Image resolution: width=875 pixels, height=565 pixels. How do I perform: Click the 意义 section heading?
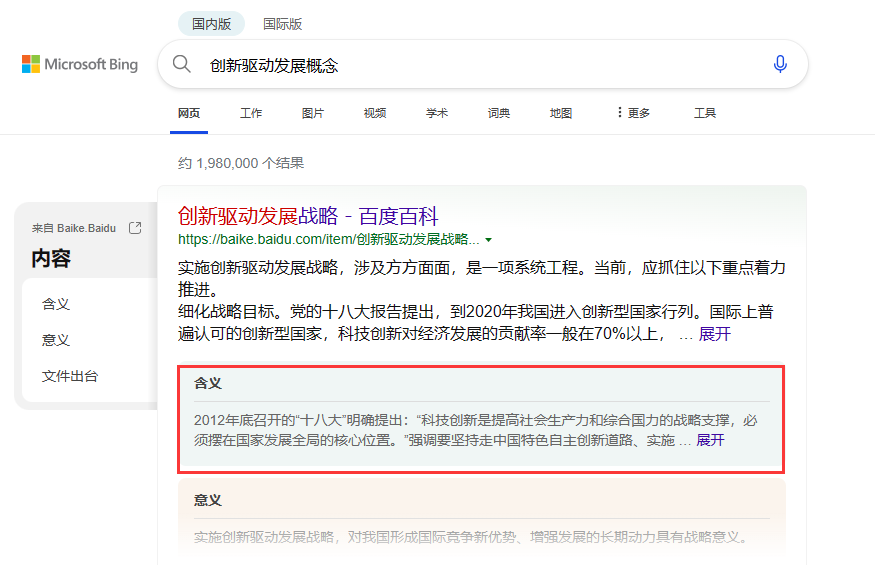tap(208, 500)
